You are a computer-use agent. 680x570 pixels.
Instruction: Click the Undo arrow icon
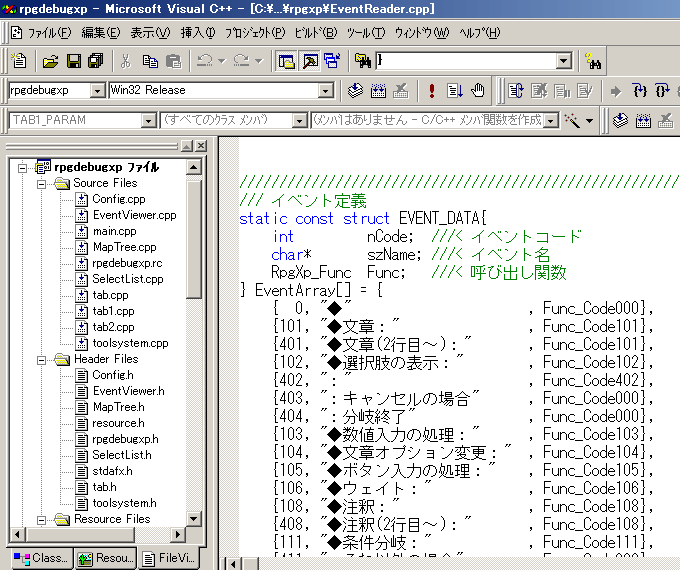pos(204,61)
